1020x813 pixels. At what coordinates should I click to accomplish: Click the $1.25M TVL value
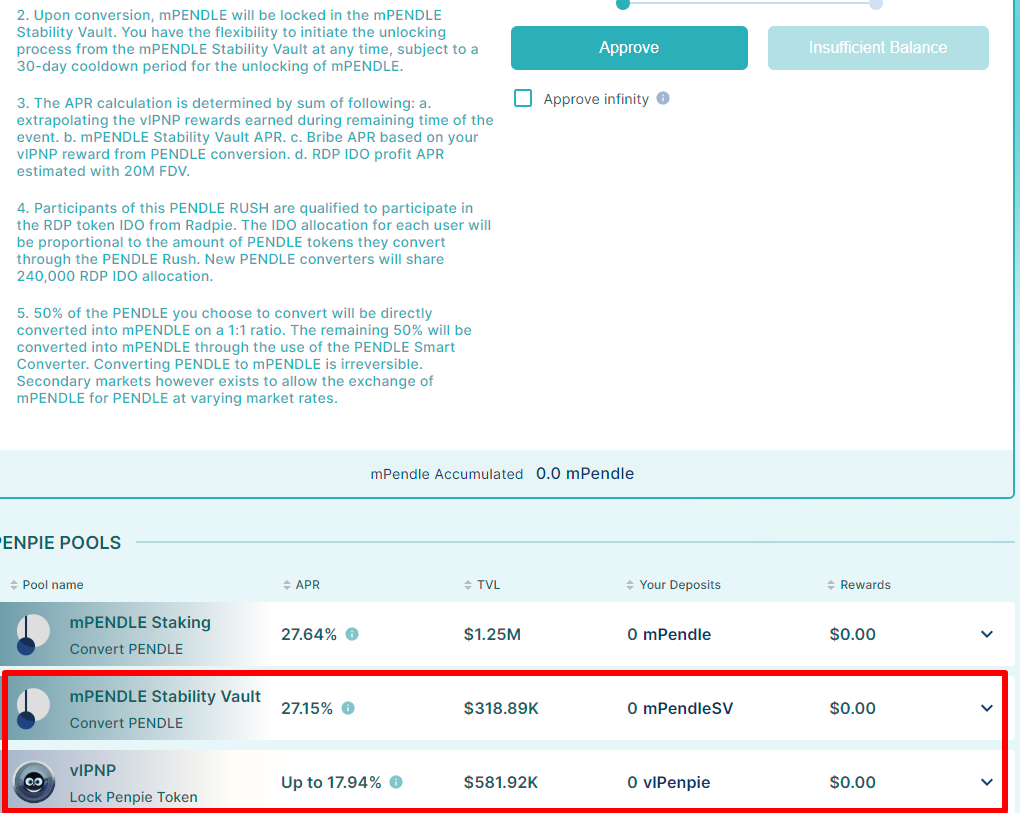492,634
